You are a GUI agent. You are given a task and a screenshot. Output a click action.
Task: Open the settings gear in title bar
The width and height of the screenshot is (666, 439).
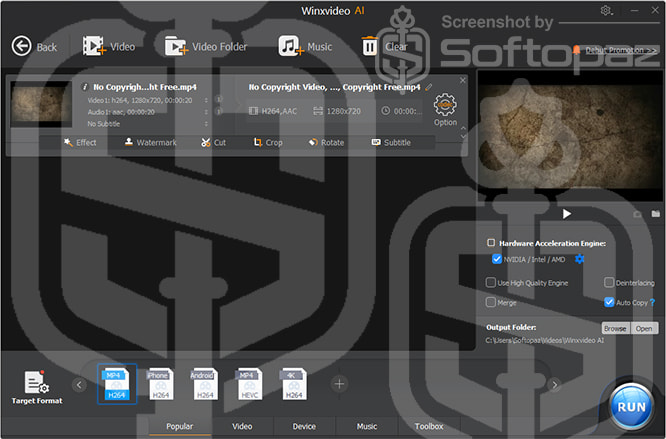click(606, 10)
